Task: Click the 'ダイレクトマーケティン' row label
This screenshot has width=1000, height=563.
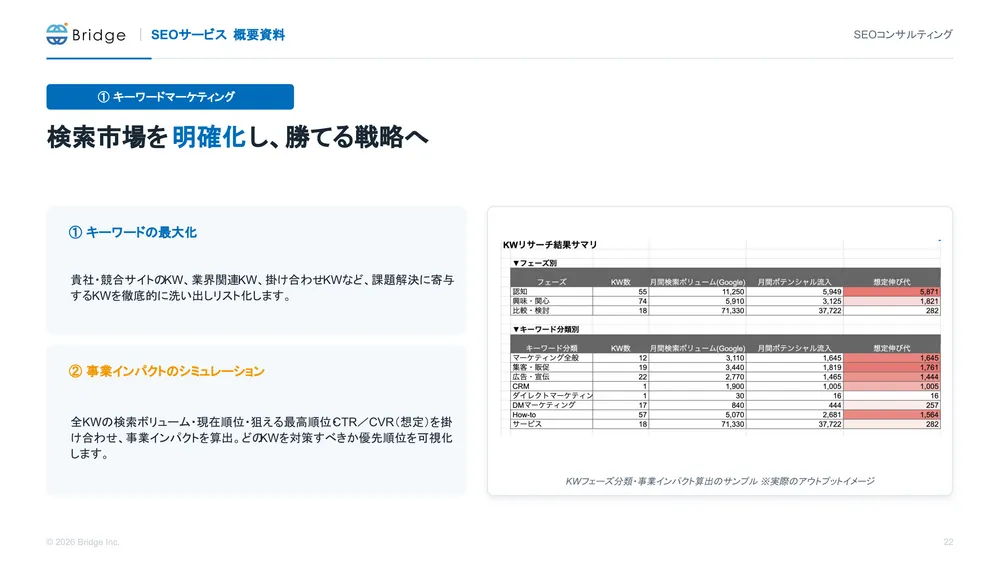Action: point(552,395)
